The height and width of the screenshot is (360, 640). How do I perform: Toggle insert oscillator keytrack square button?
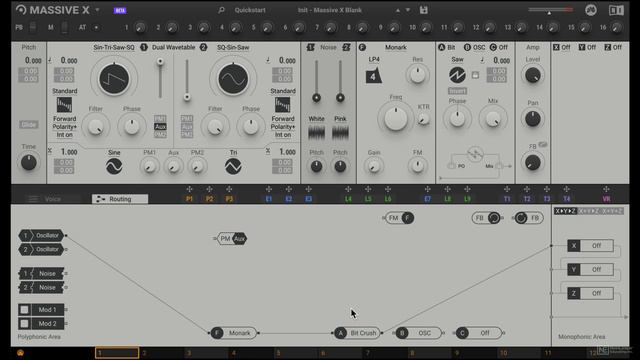point(475,75)
